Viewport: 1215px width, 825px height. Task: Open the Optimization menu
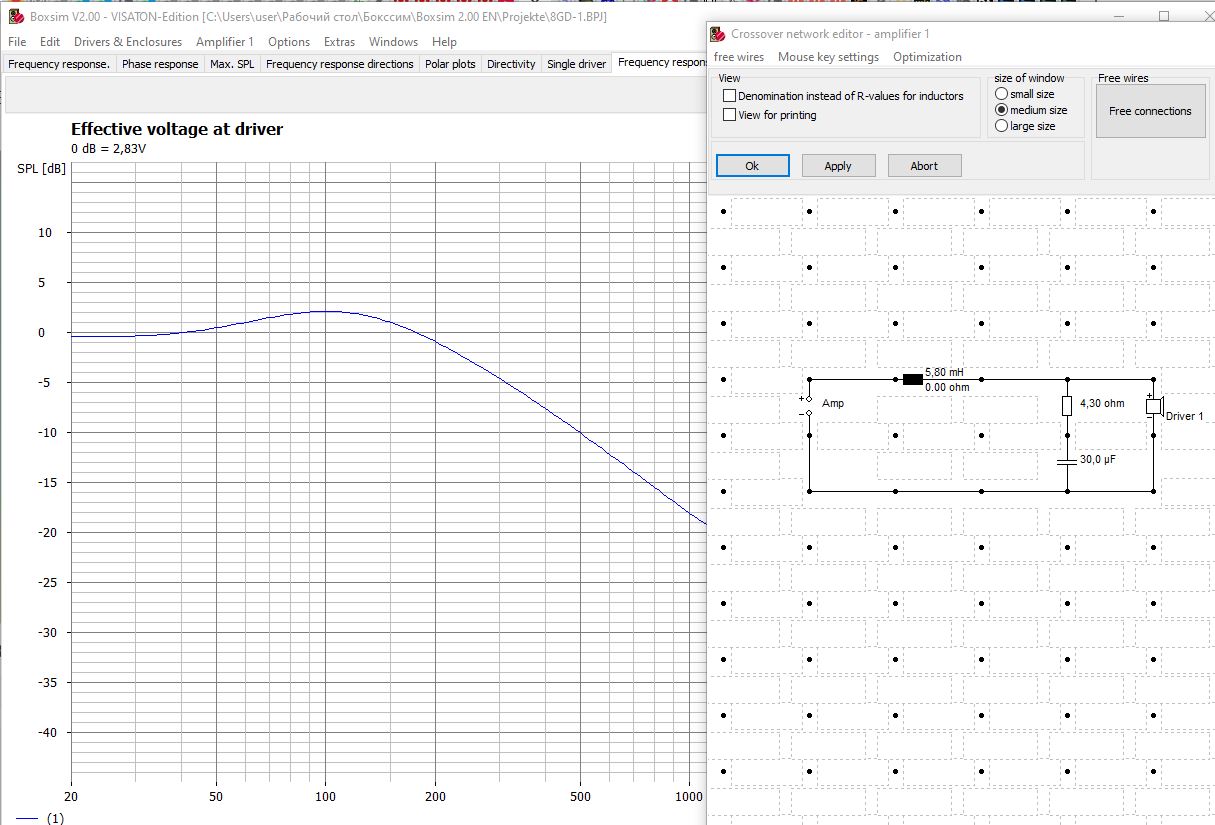(927, 57)
